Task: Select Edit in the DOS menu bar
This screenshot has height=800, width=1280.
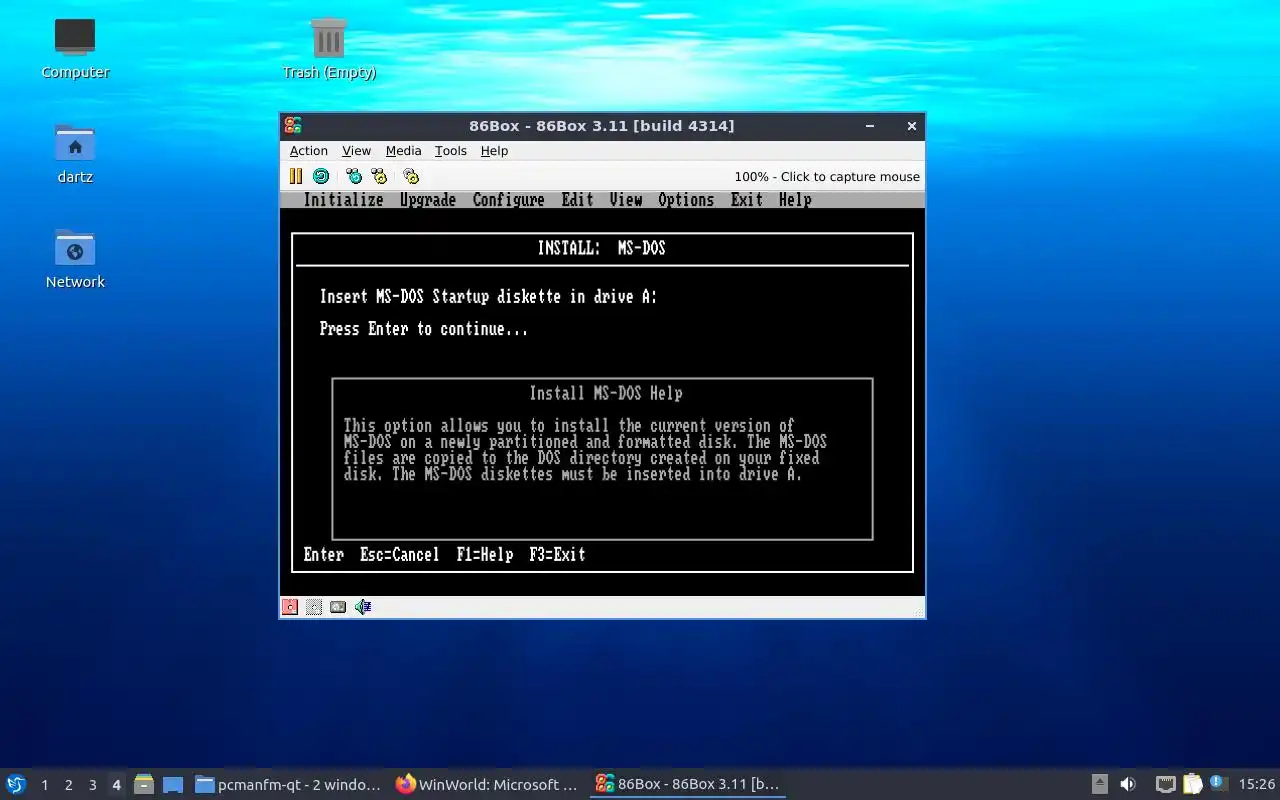Action: tap(577, 200)
